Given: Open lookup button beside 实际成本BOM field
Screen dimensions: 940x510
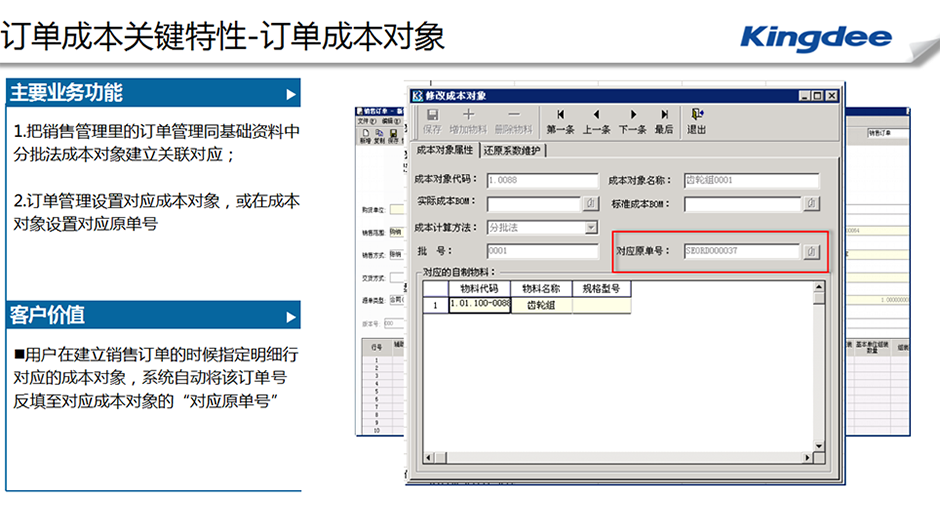Looking at the screenshot, I should (x=591, y=204).
